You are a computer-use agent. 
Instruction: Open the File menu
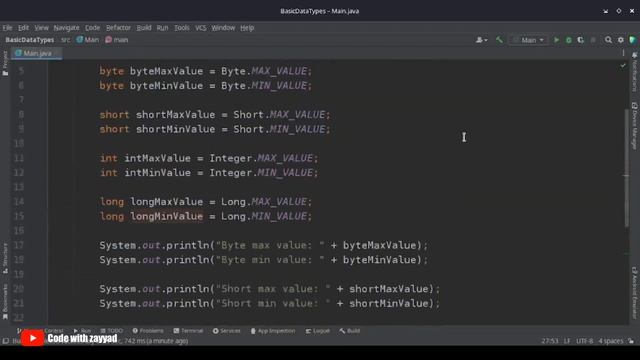click(x=7, y=28)
